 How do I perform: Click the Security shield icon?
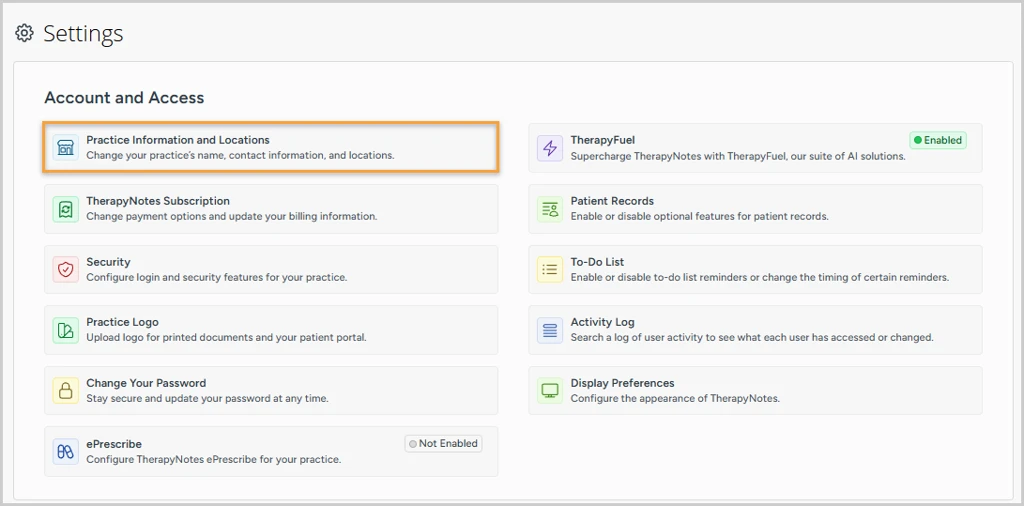coord(65,270)
